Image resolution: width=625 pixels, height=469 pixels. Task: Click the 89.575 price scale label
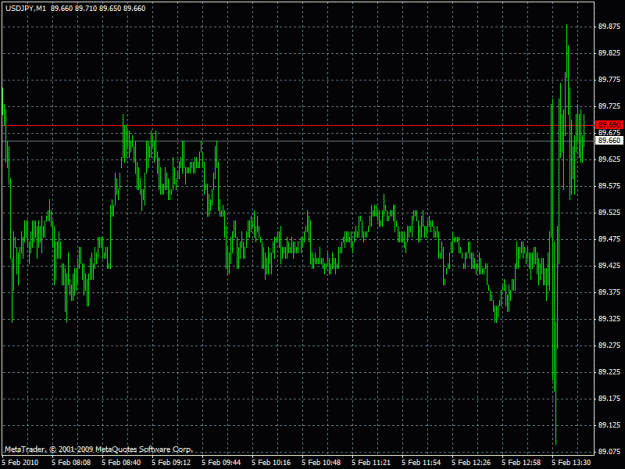coord(609,186)
